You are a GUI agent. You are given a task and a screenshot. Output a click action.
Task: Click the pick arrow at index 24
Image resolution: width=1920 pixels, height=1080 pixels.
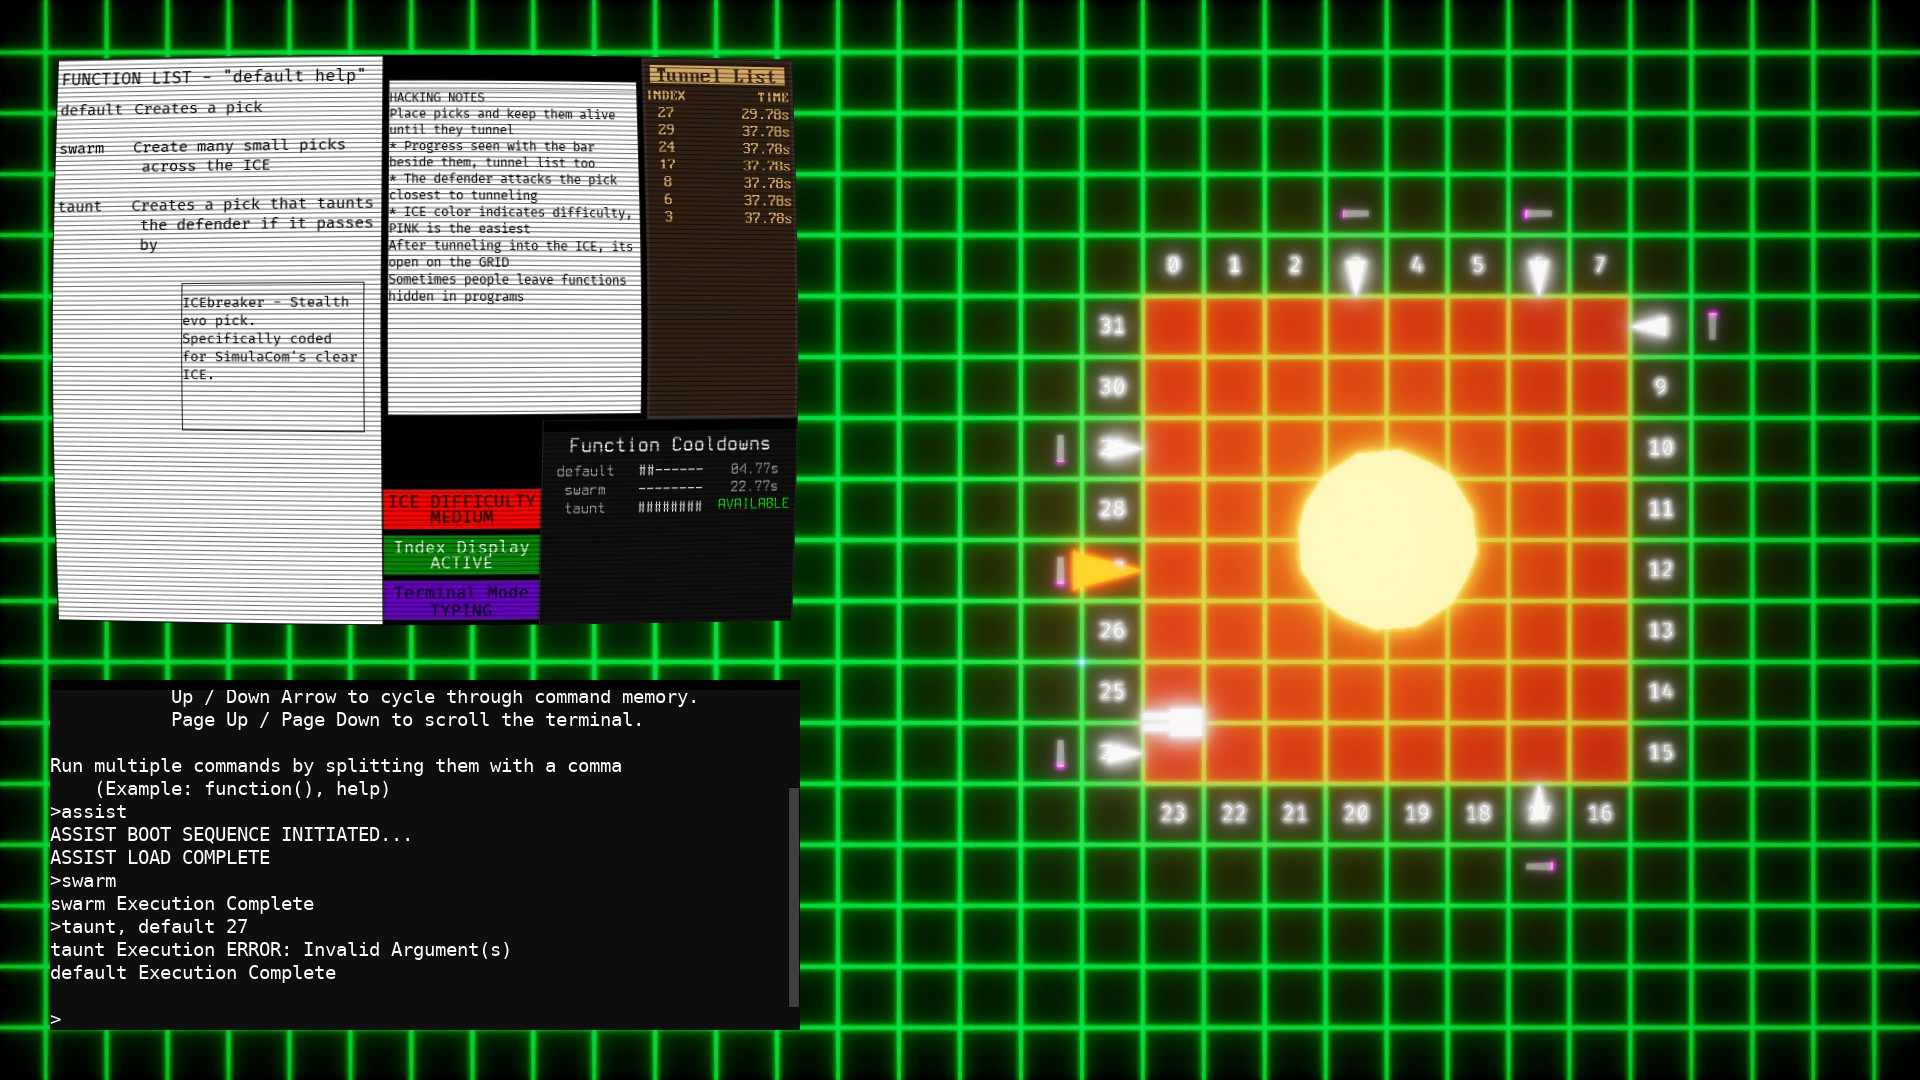pyautogui.click(x=1120, y=753)
